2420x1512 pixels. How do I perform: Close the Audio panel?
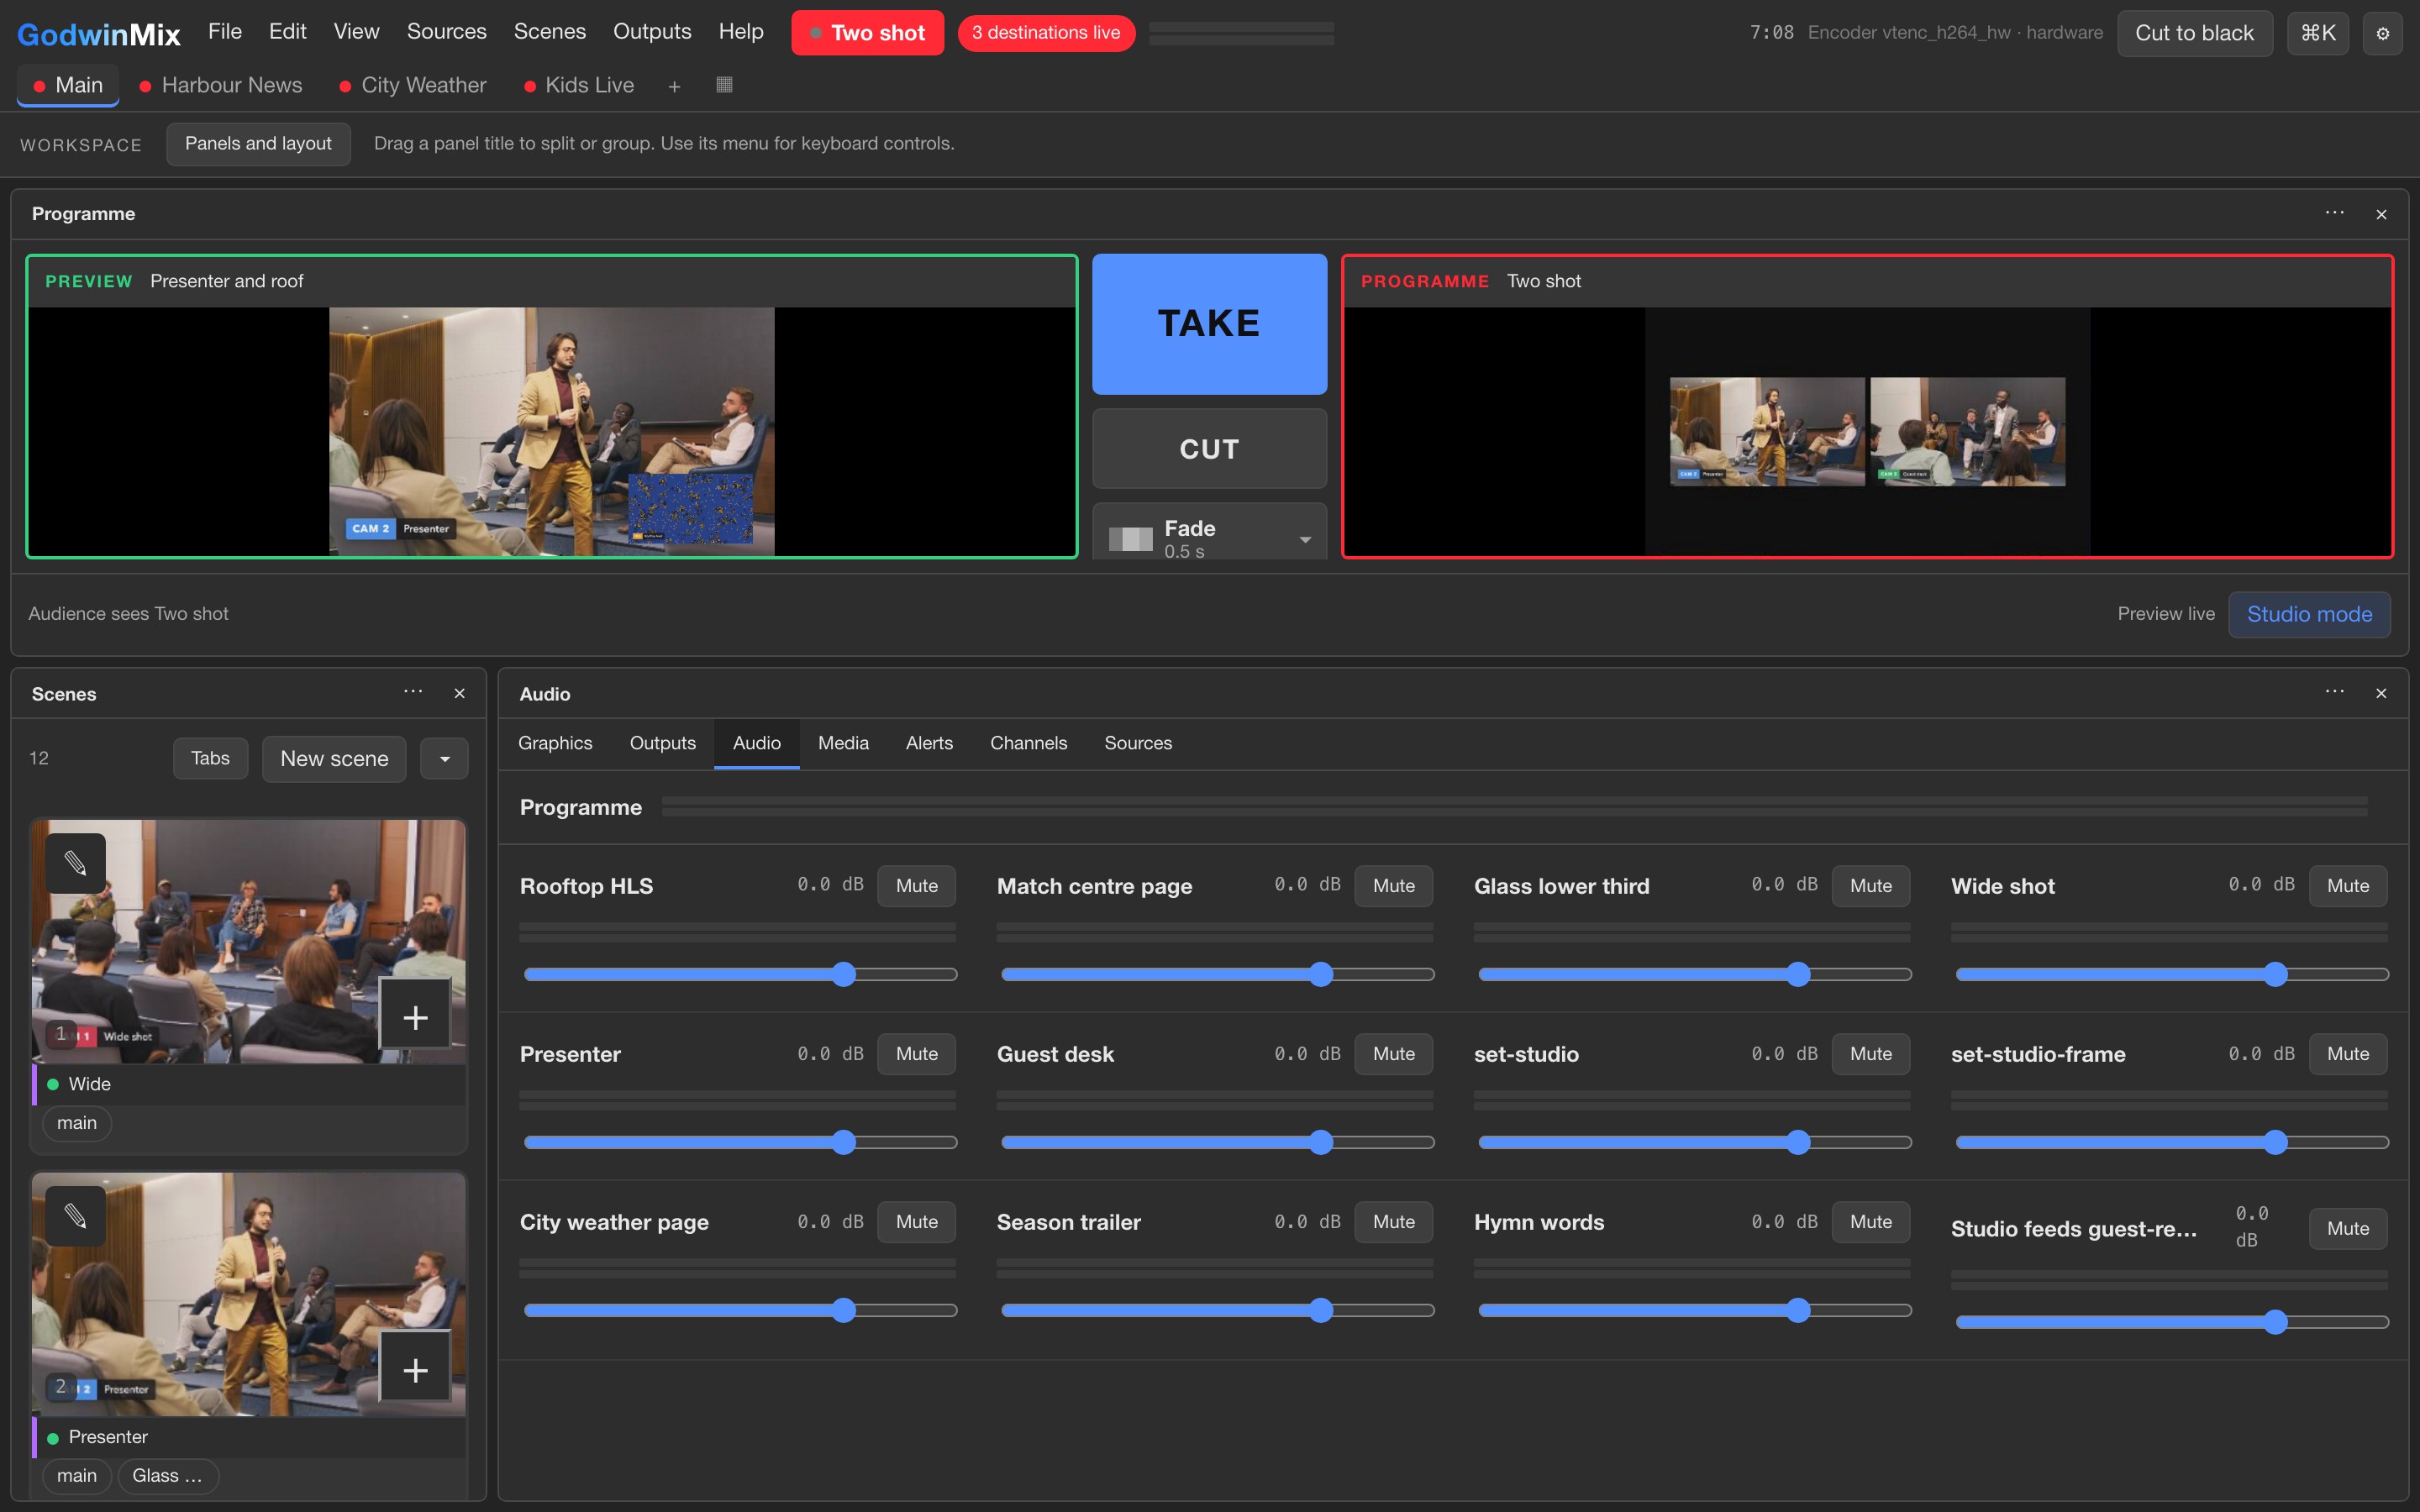pyautogui.click(x=2381, y=693)
